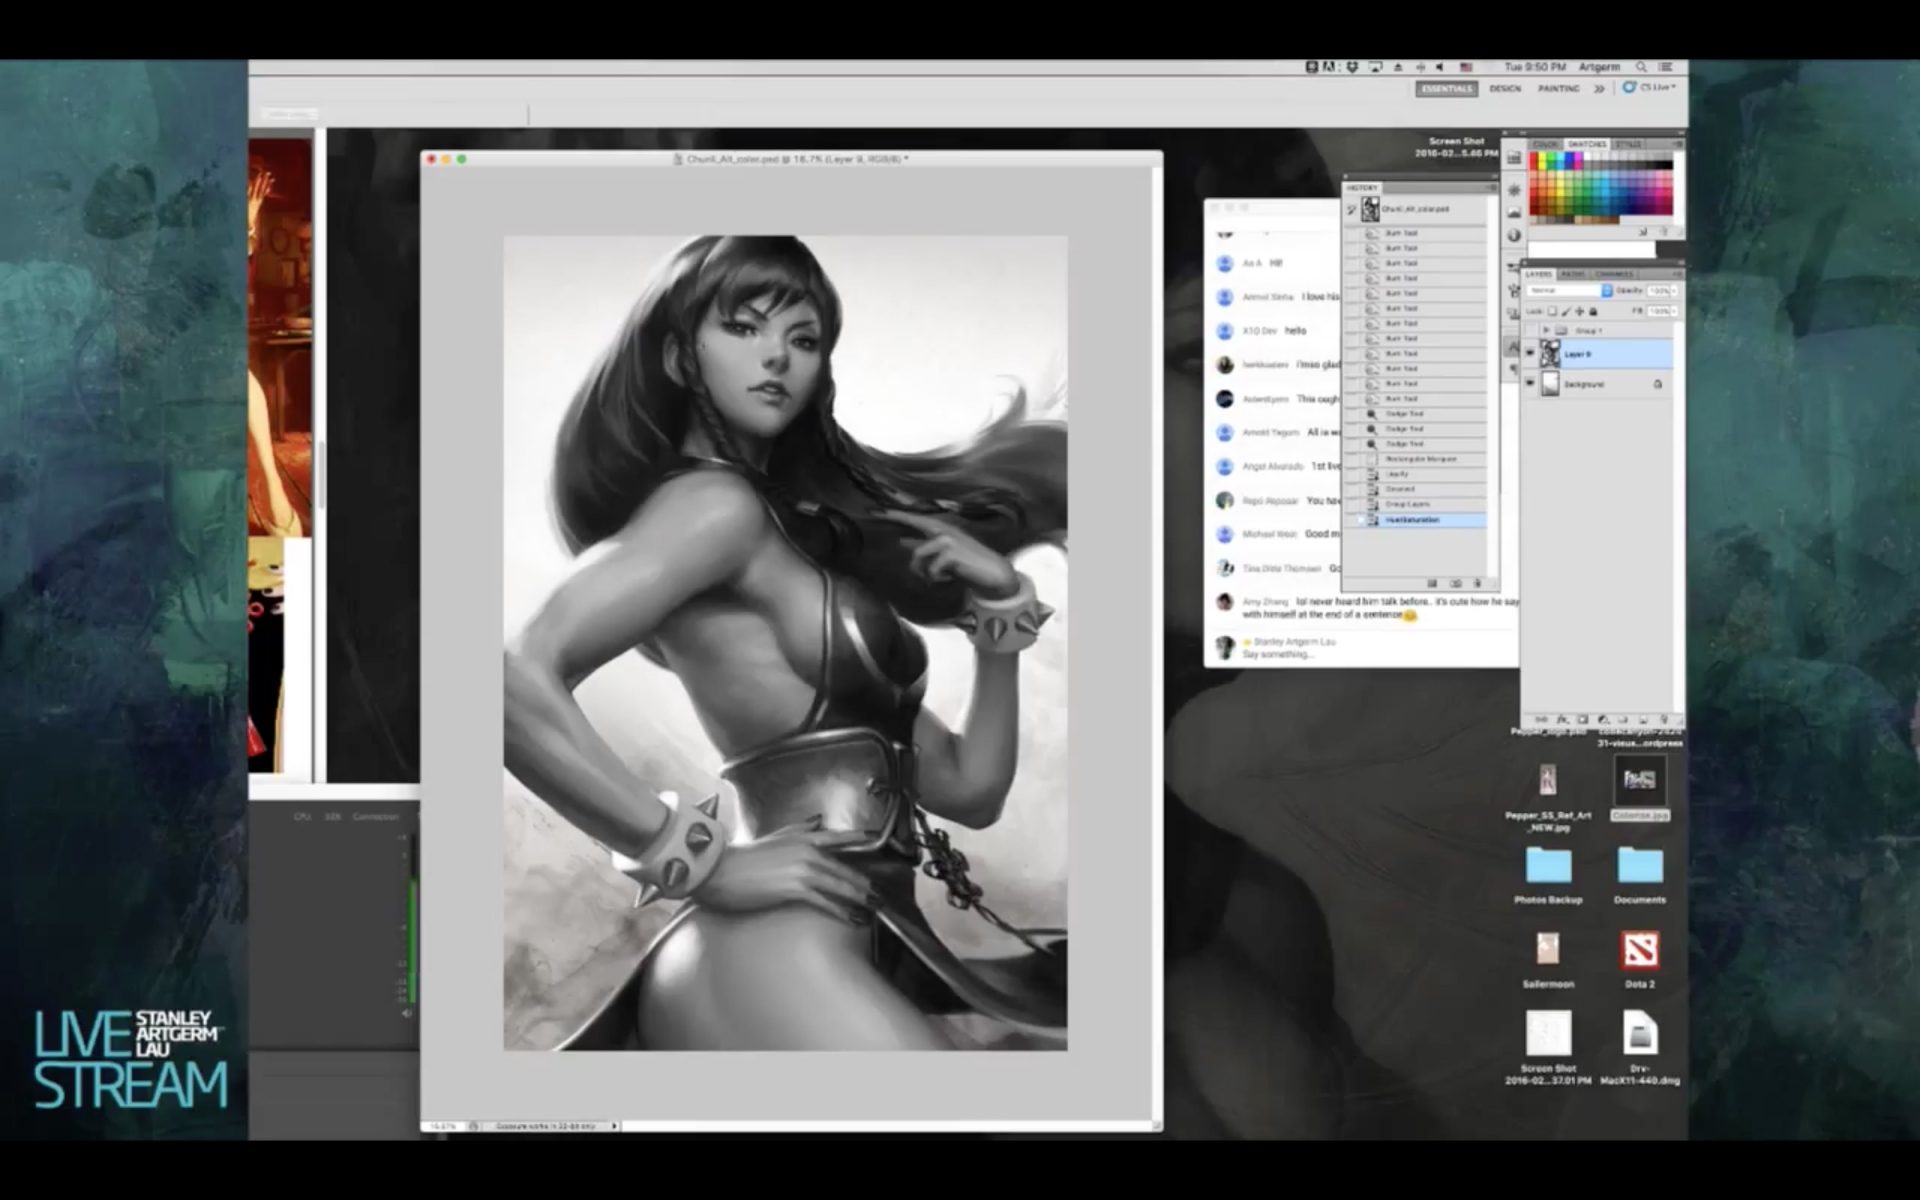This screenshot has width=1920, height=1200.
Task: Switch to the Paths tab
Action: [x=1573, y=274]
